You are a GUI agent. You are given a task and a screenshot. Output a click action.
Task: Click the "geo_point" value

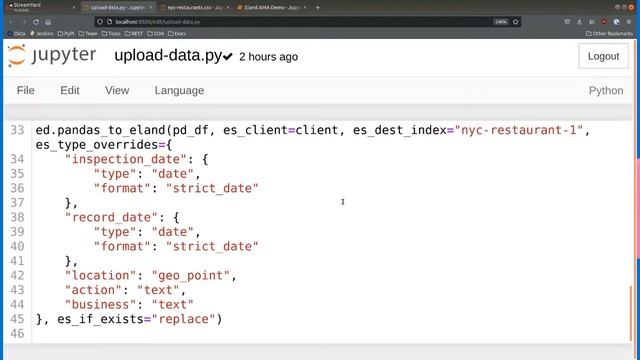pos(191,276)
